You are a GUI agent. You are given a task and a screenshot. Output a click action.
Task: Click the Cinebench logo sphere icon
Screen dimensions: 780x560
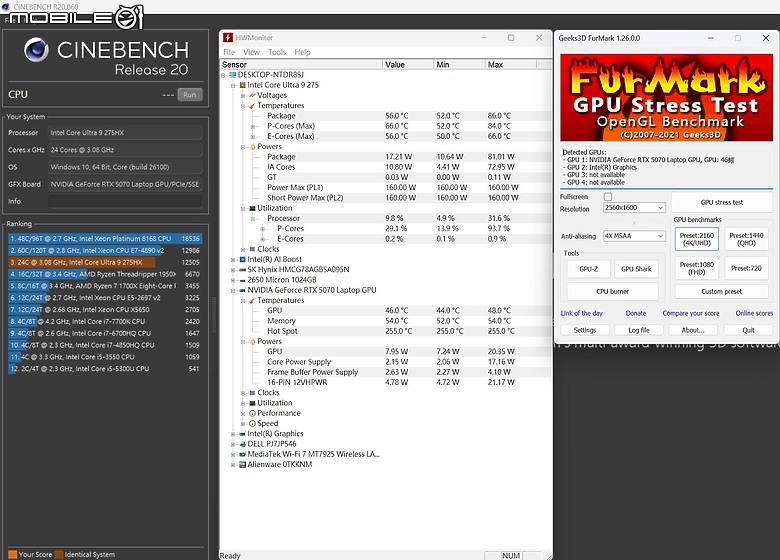(36, 50)
